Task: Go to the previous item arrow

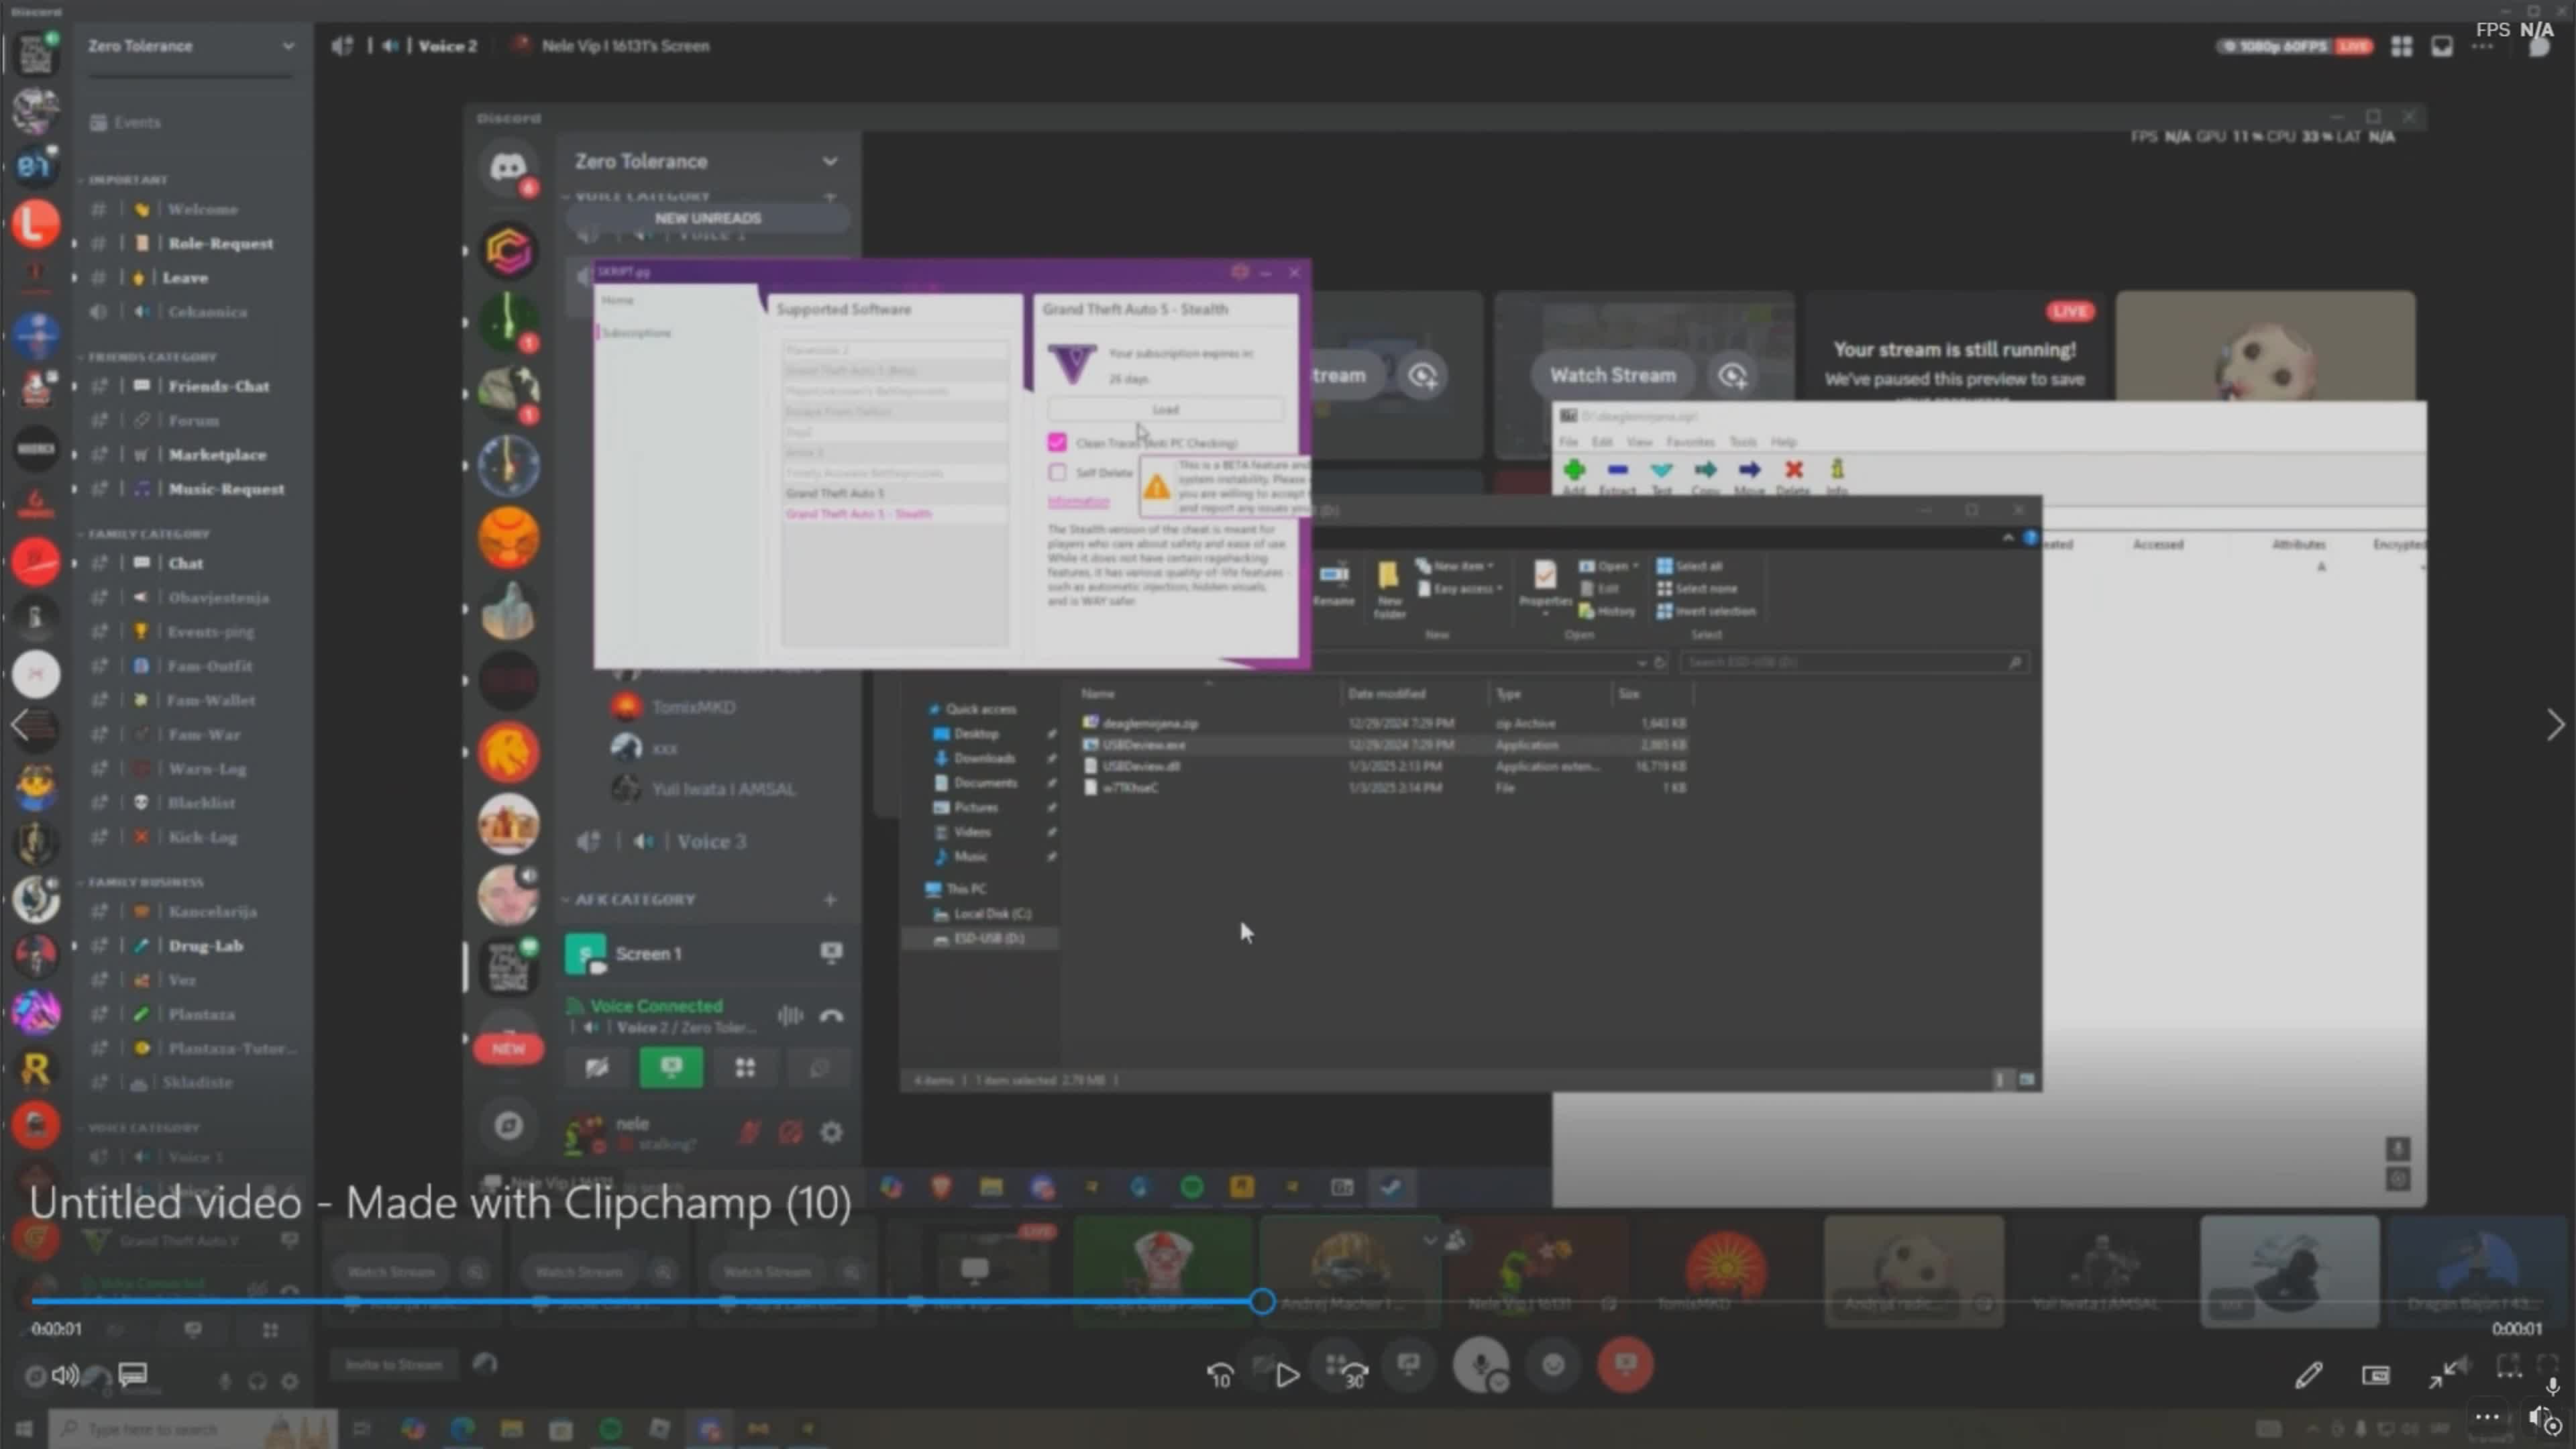Action: click(20, 725)
